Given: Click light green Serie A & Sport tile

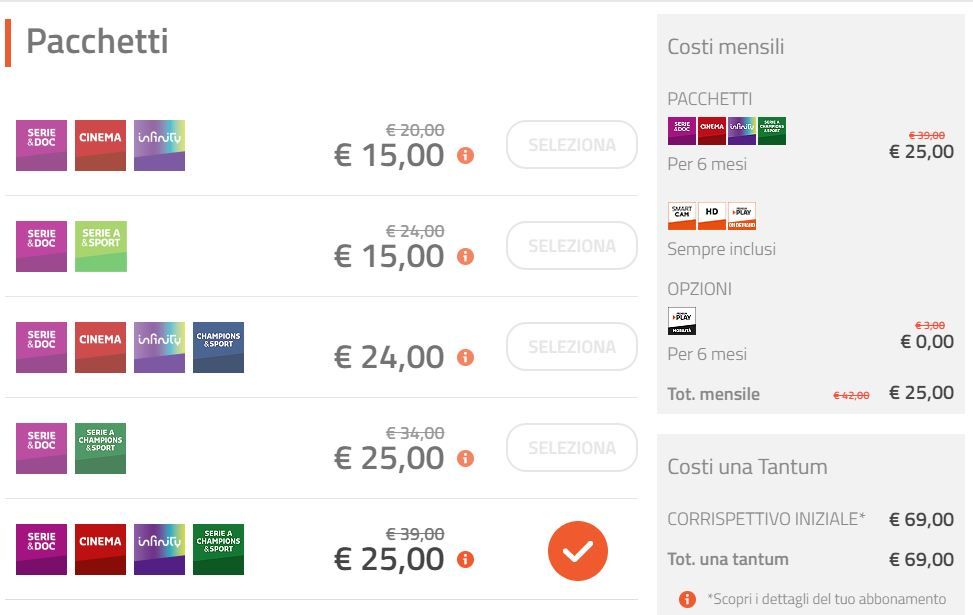Looking at the screenshot, I should (x=101, y=246).
